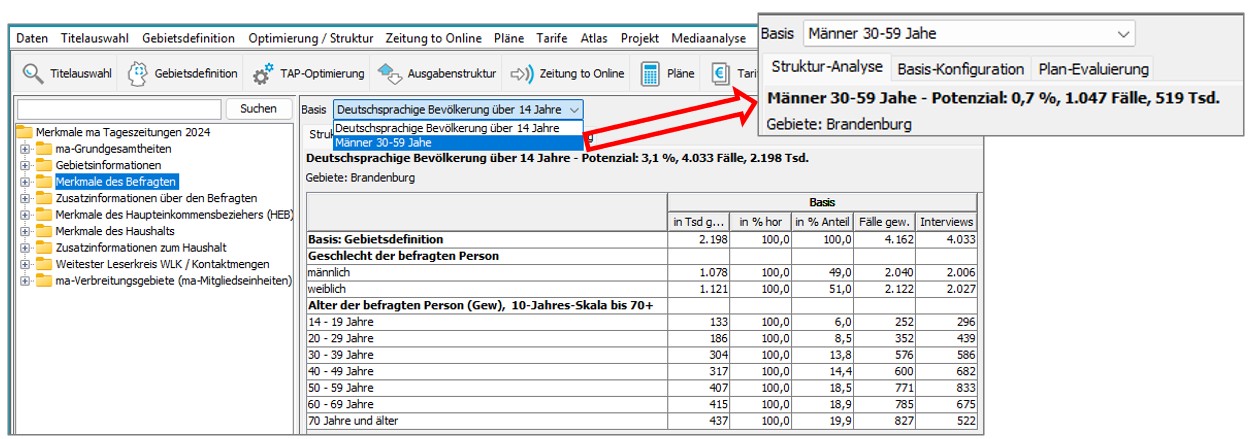Viewport: 1253px width, 439px height.
Task: Select the '70 Jahre und älter' row label
Action: pos(353,421)
